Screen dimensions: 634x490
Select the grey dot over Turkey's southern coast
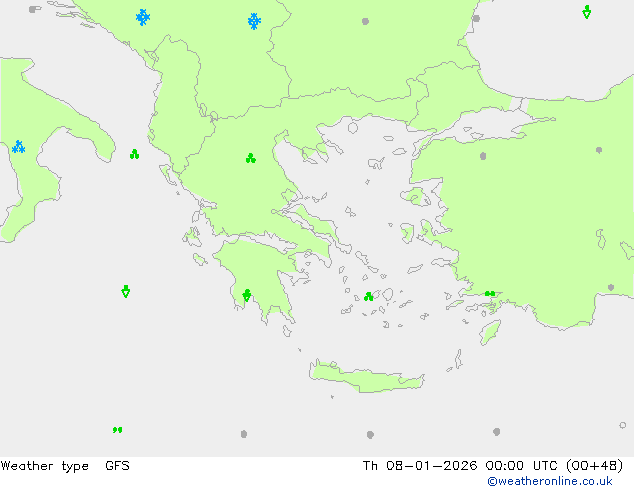click(x=611, y=287)
